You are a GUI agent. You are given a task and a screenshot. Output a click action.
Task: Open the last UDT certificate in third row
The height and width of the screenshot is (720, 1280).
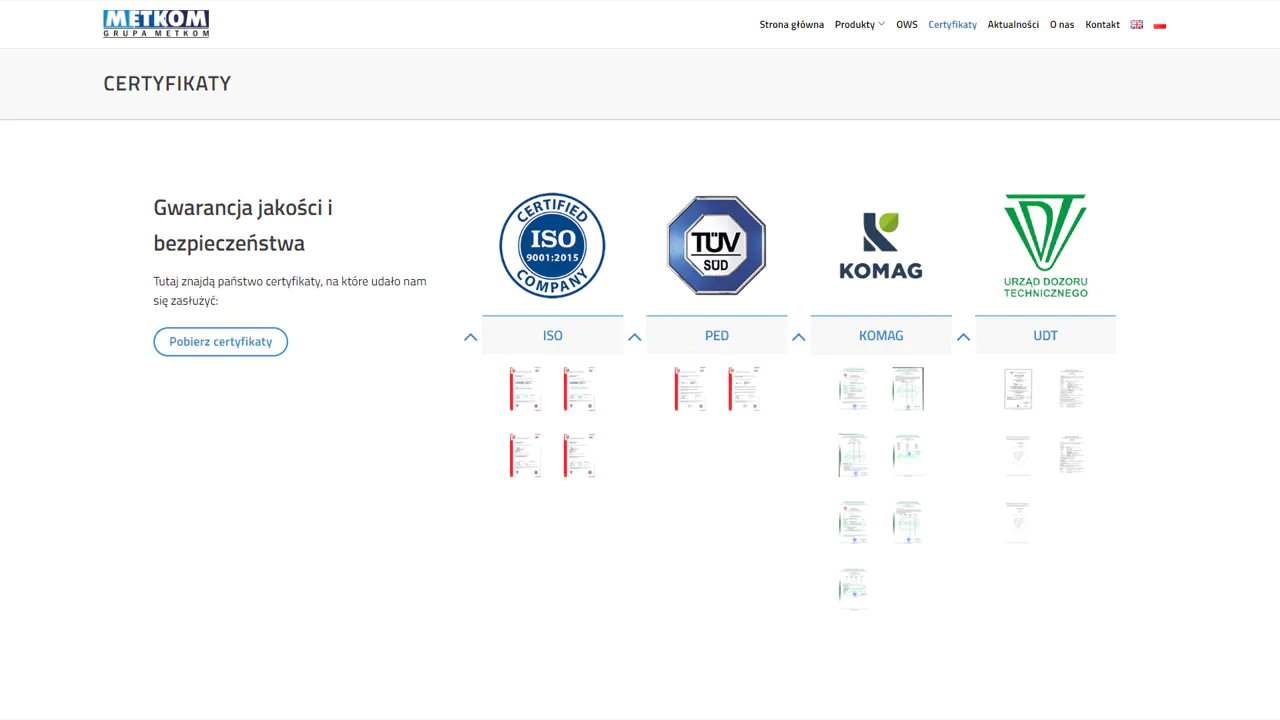(x=1018, y=522)
